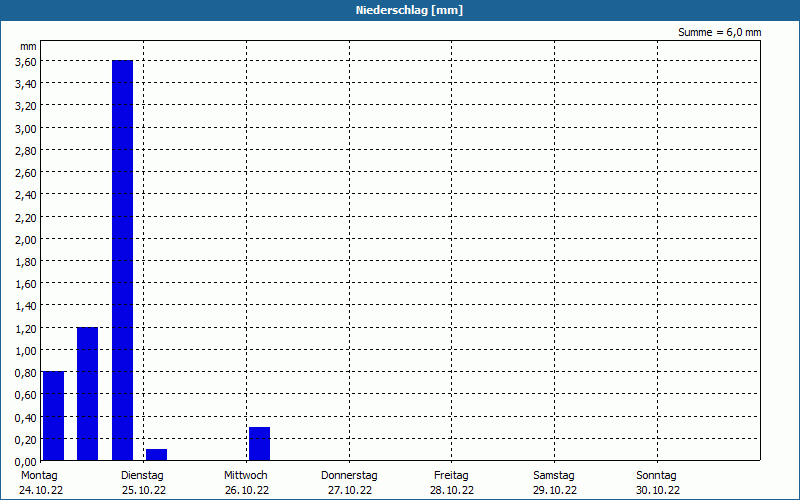Click the mm unit label on y-axis
This screenshot has width=800, height=500.
[x=28, y=46]
